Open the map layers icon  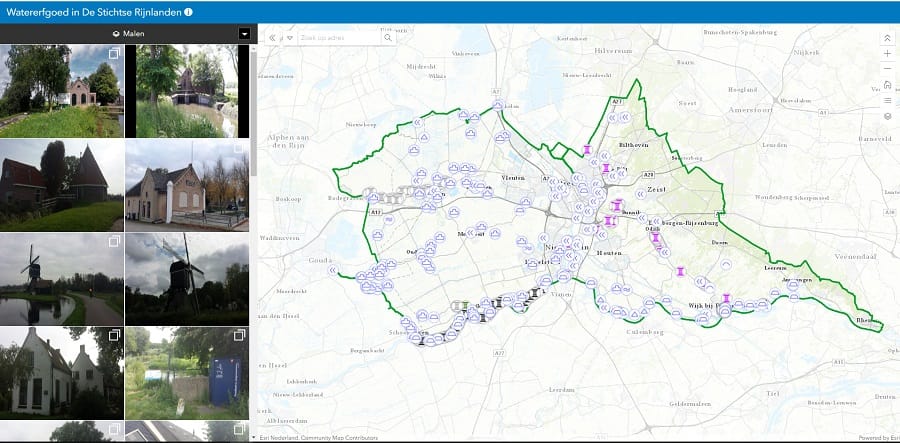tap(887, 116)
